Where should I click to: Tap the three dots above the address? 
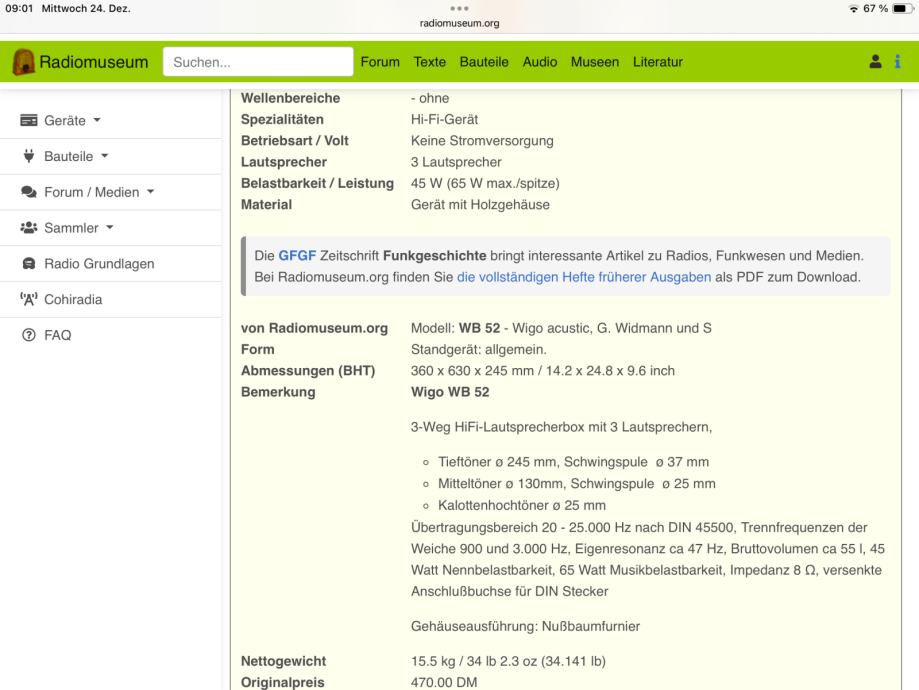point(460,8)
